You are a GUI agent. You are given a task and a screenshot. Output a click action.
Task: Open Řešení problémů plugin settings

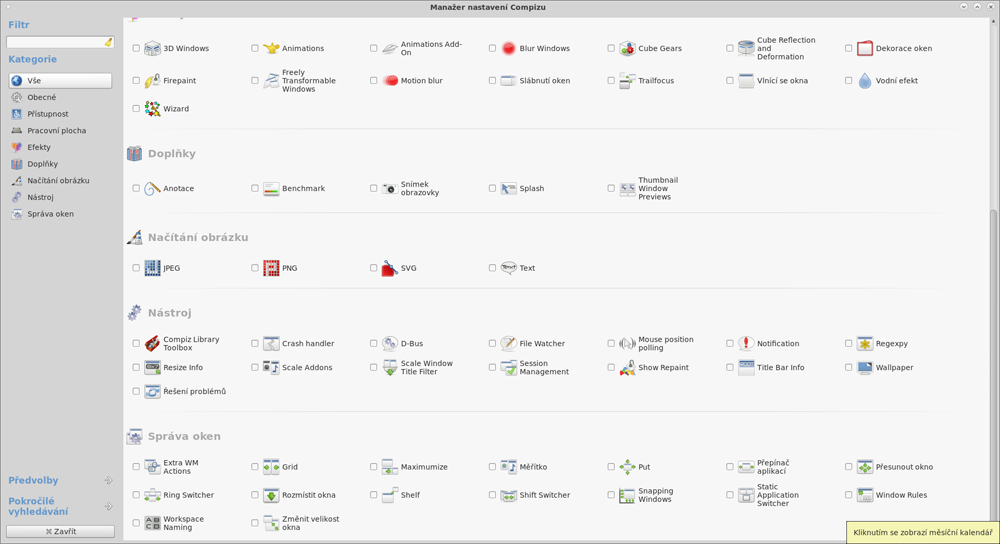click(194, 392)
